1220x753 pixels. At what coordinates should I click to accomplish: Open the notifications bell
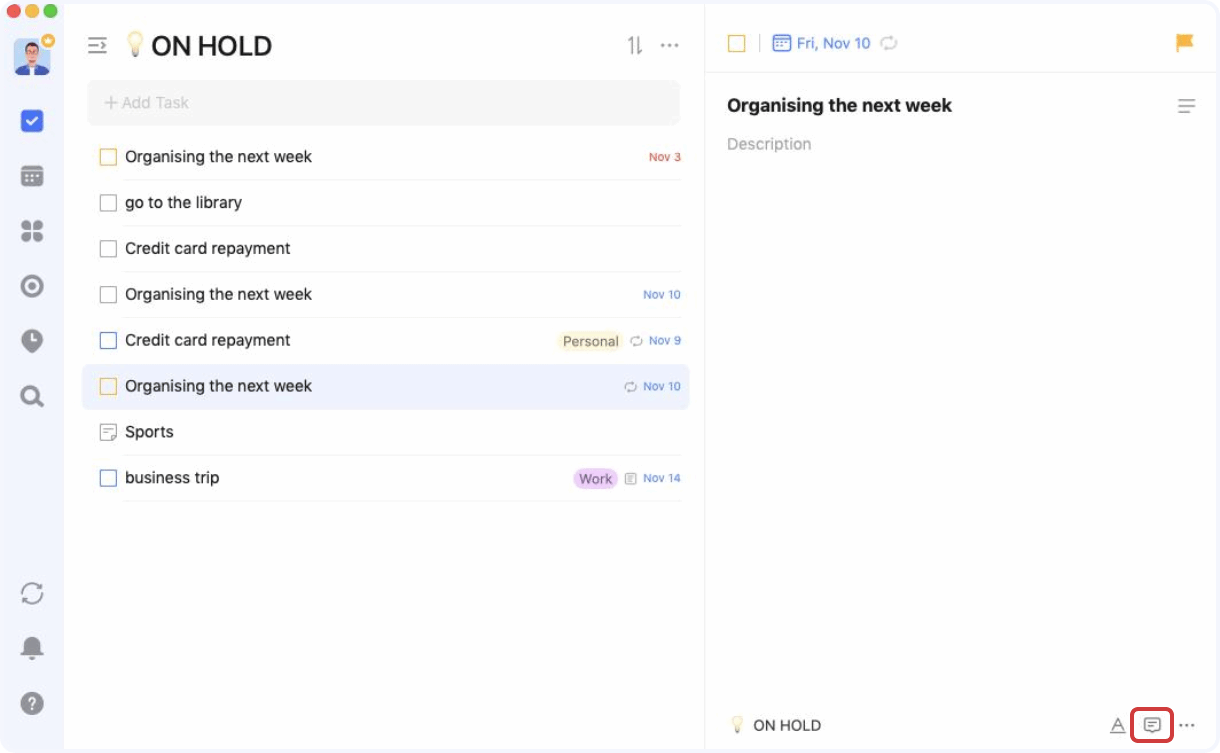click(32, 648)
